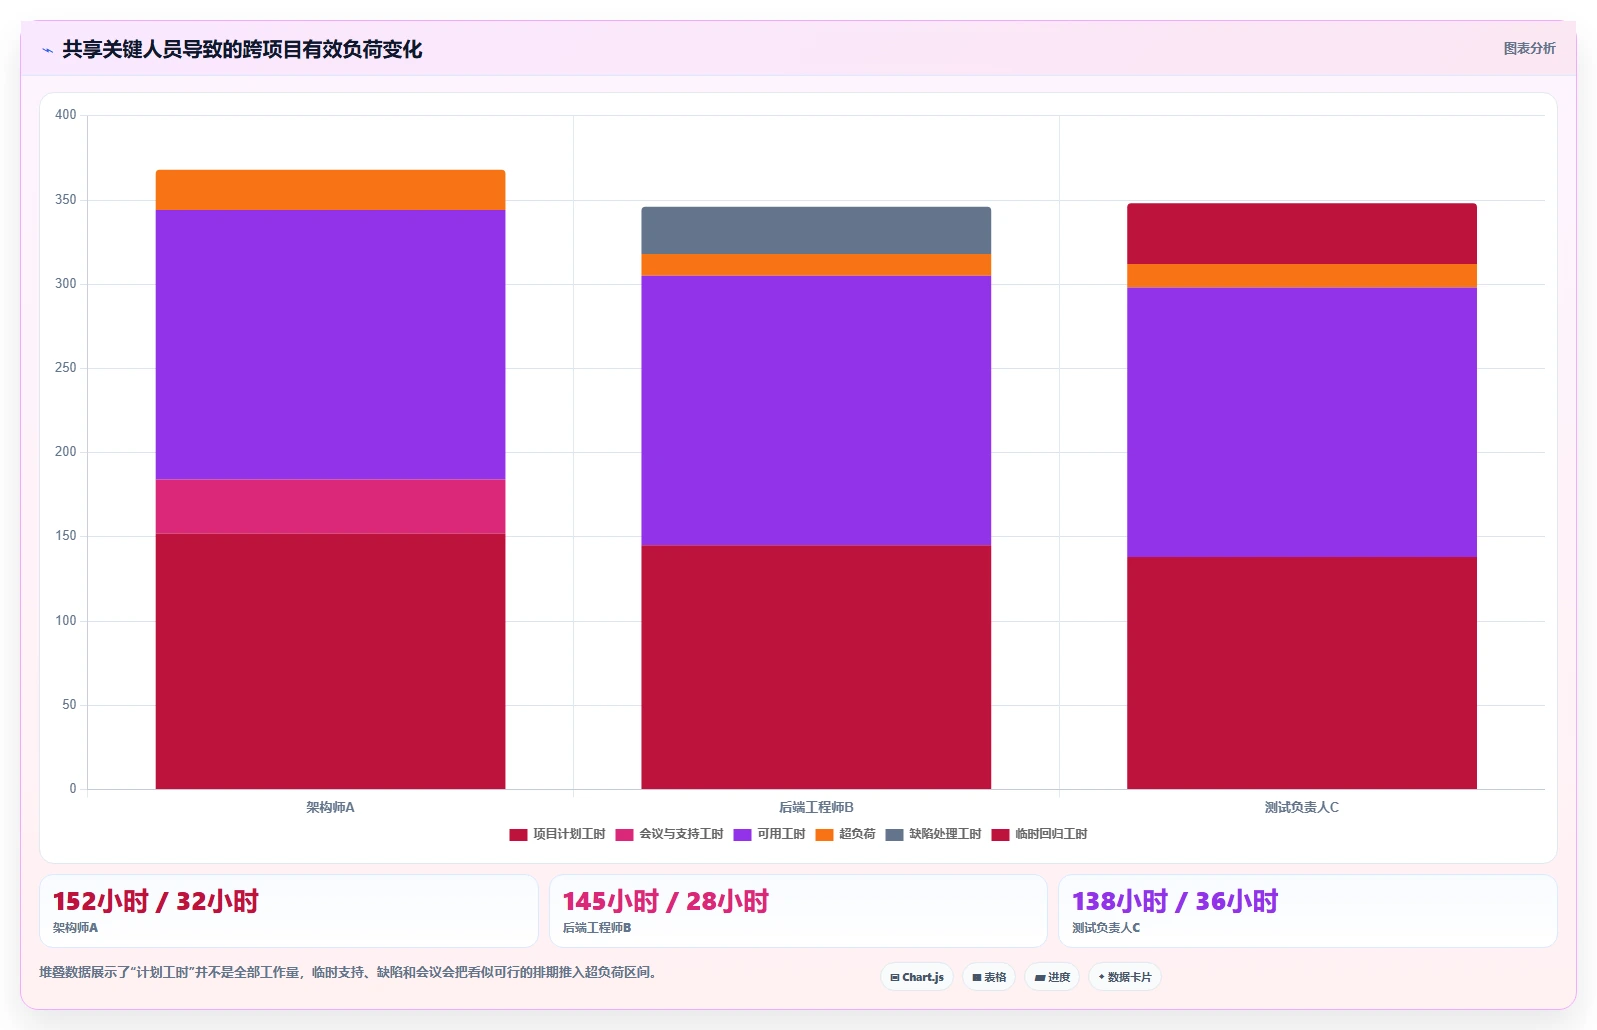Click the 图表分析 label in the header
This screenshot has height=1030, width=1597.
1529,48
